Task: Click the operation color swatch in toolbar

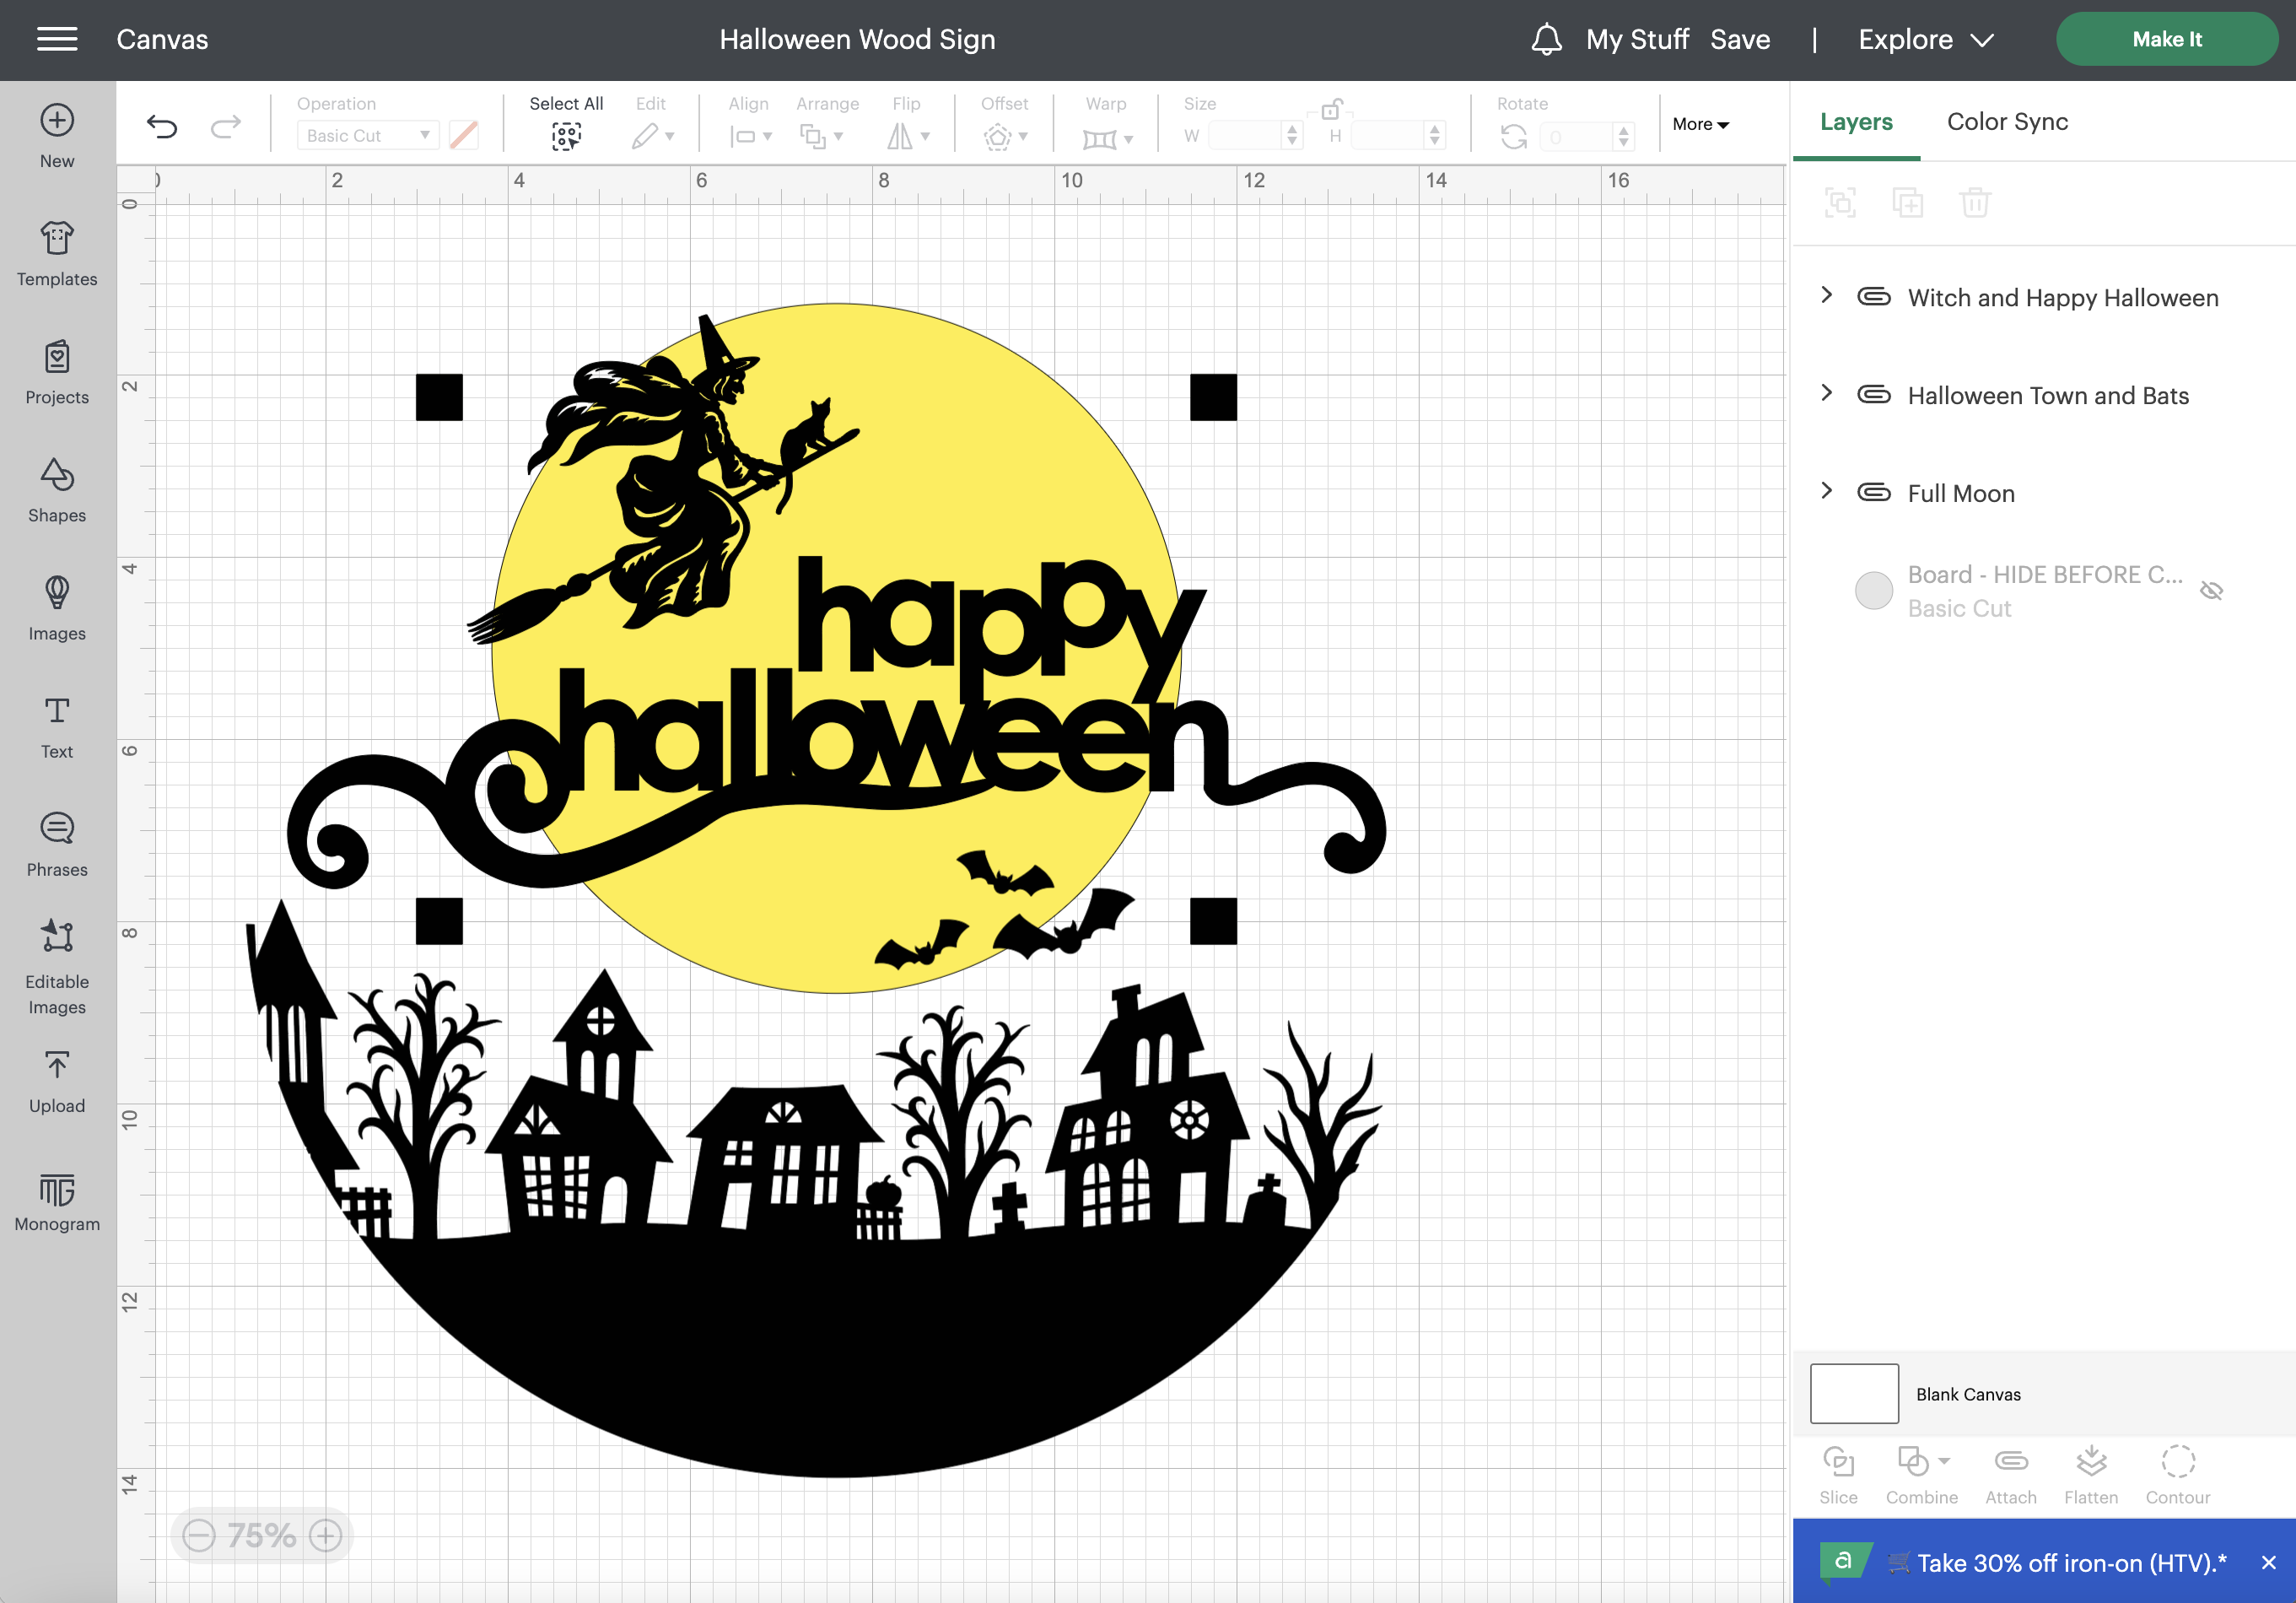Action: point(463,135)
